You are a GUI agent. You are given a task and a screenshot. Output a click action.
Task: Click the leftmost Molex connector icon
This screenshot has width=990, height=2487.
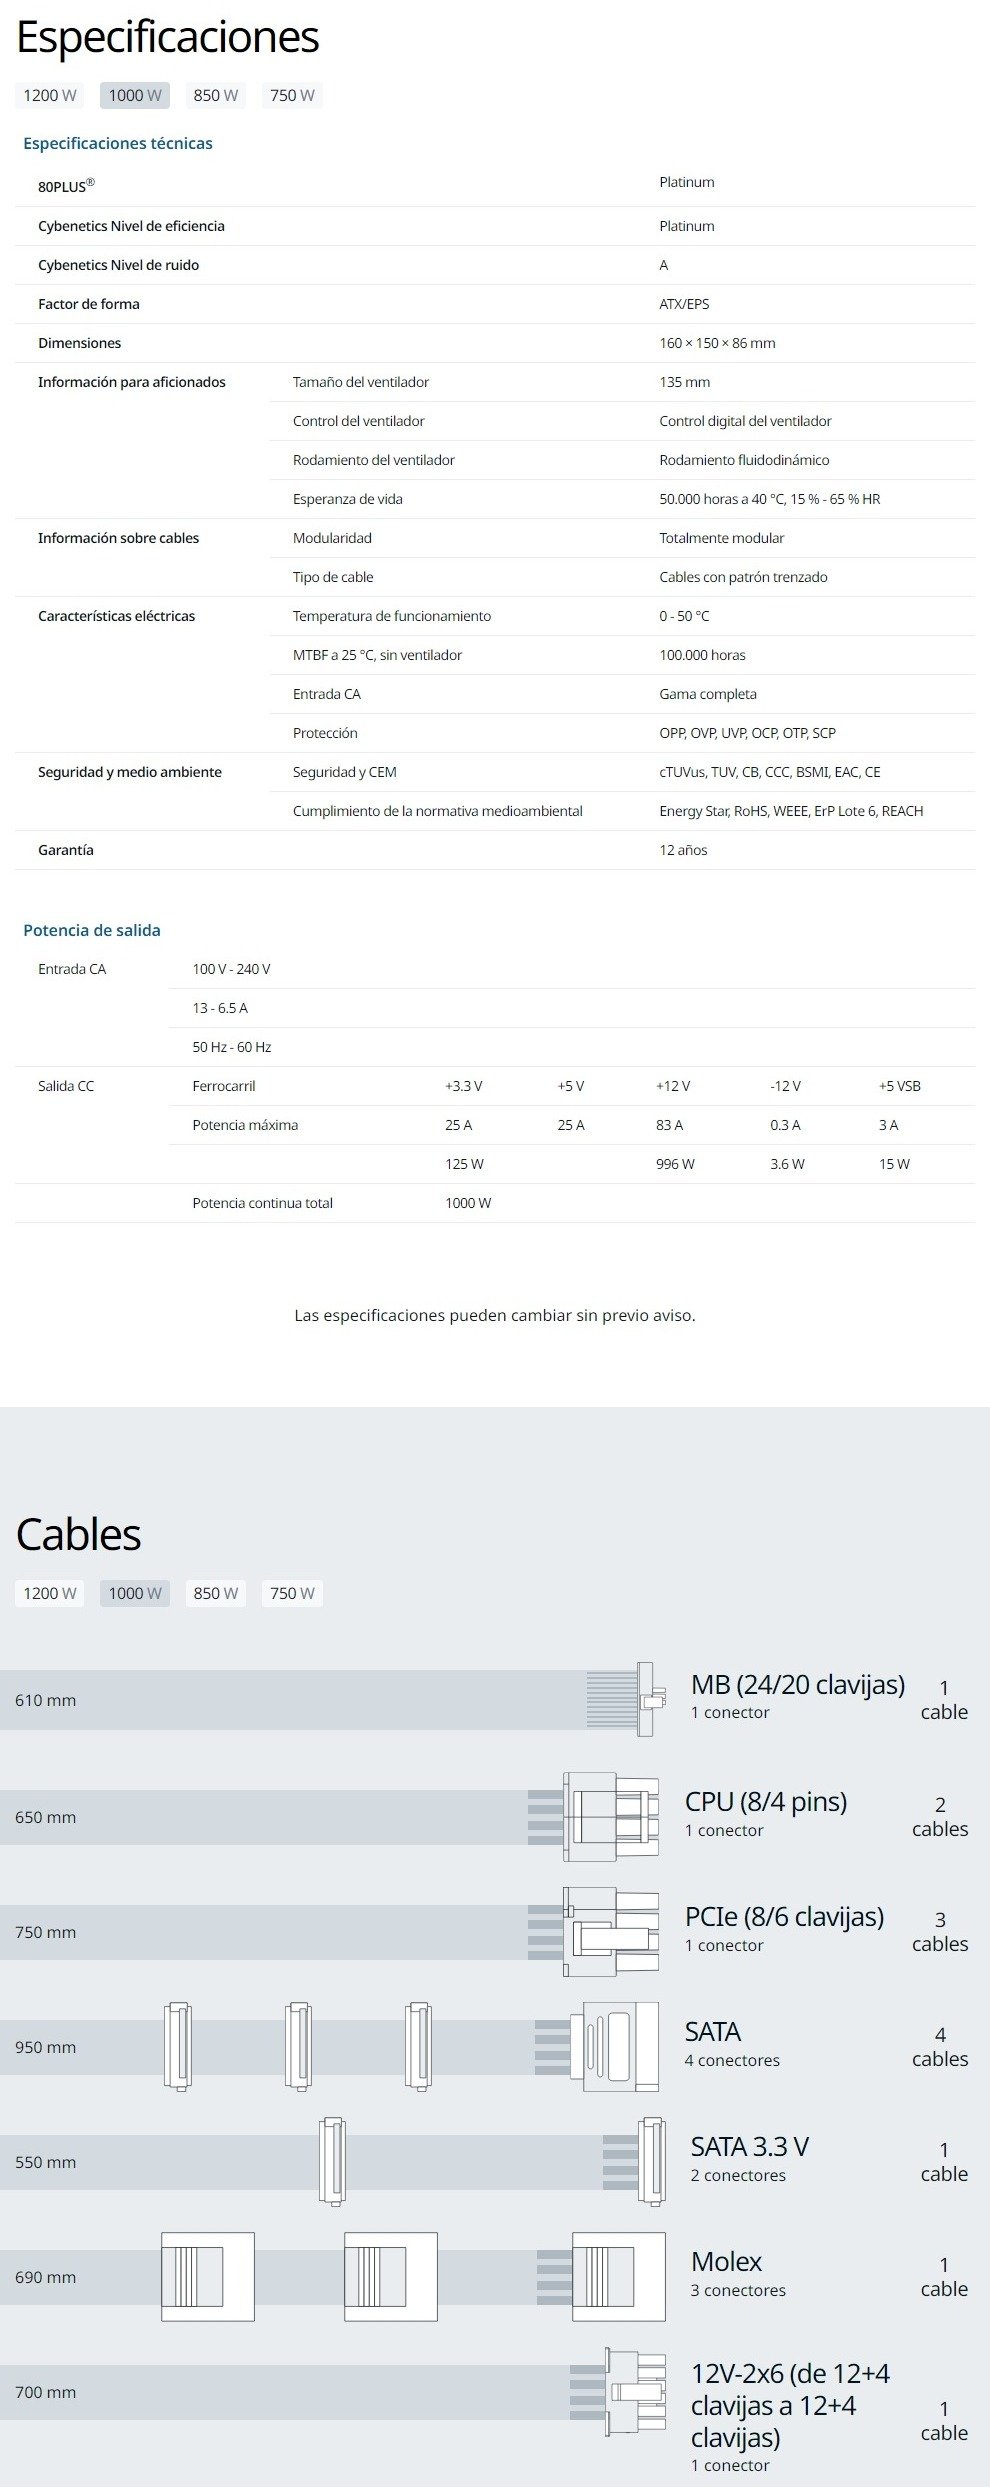207,2276
